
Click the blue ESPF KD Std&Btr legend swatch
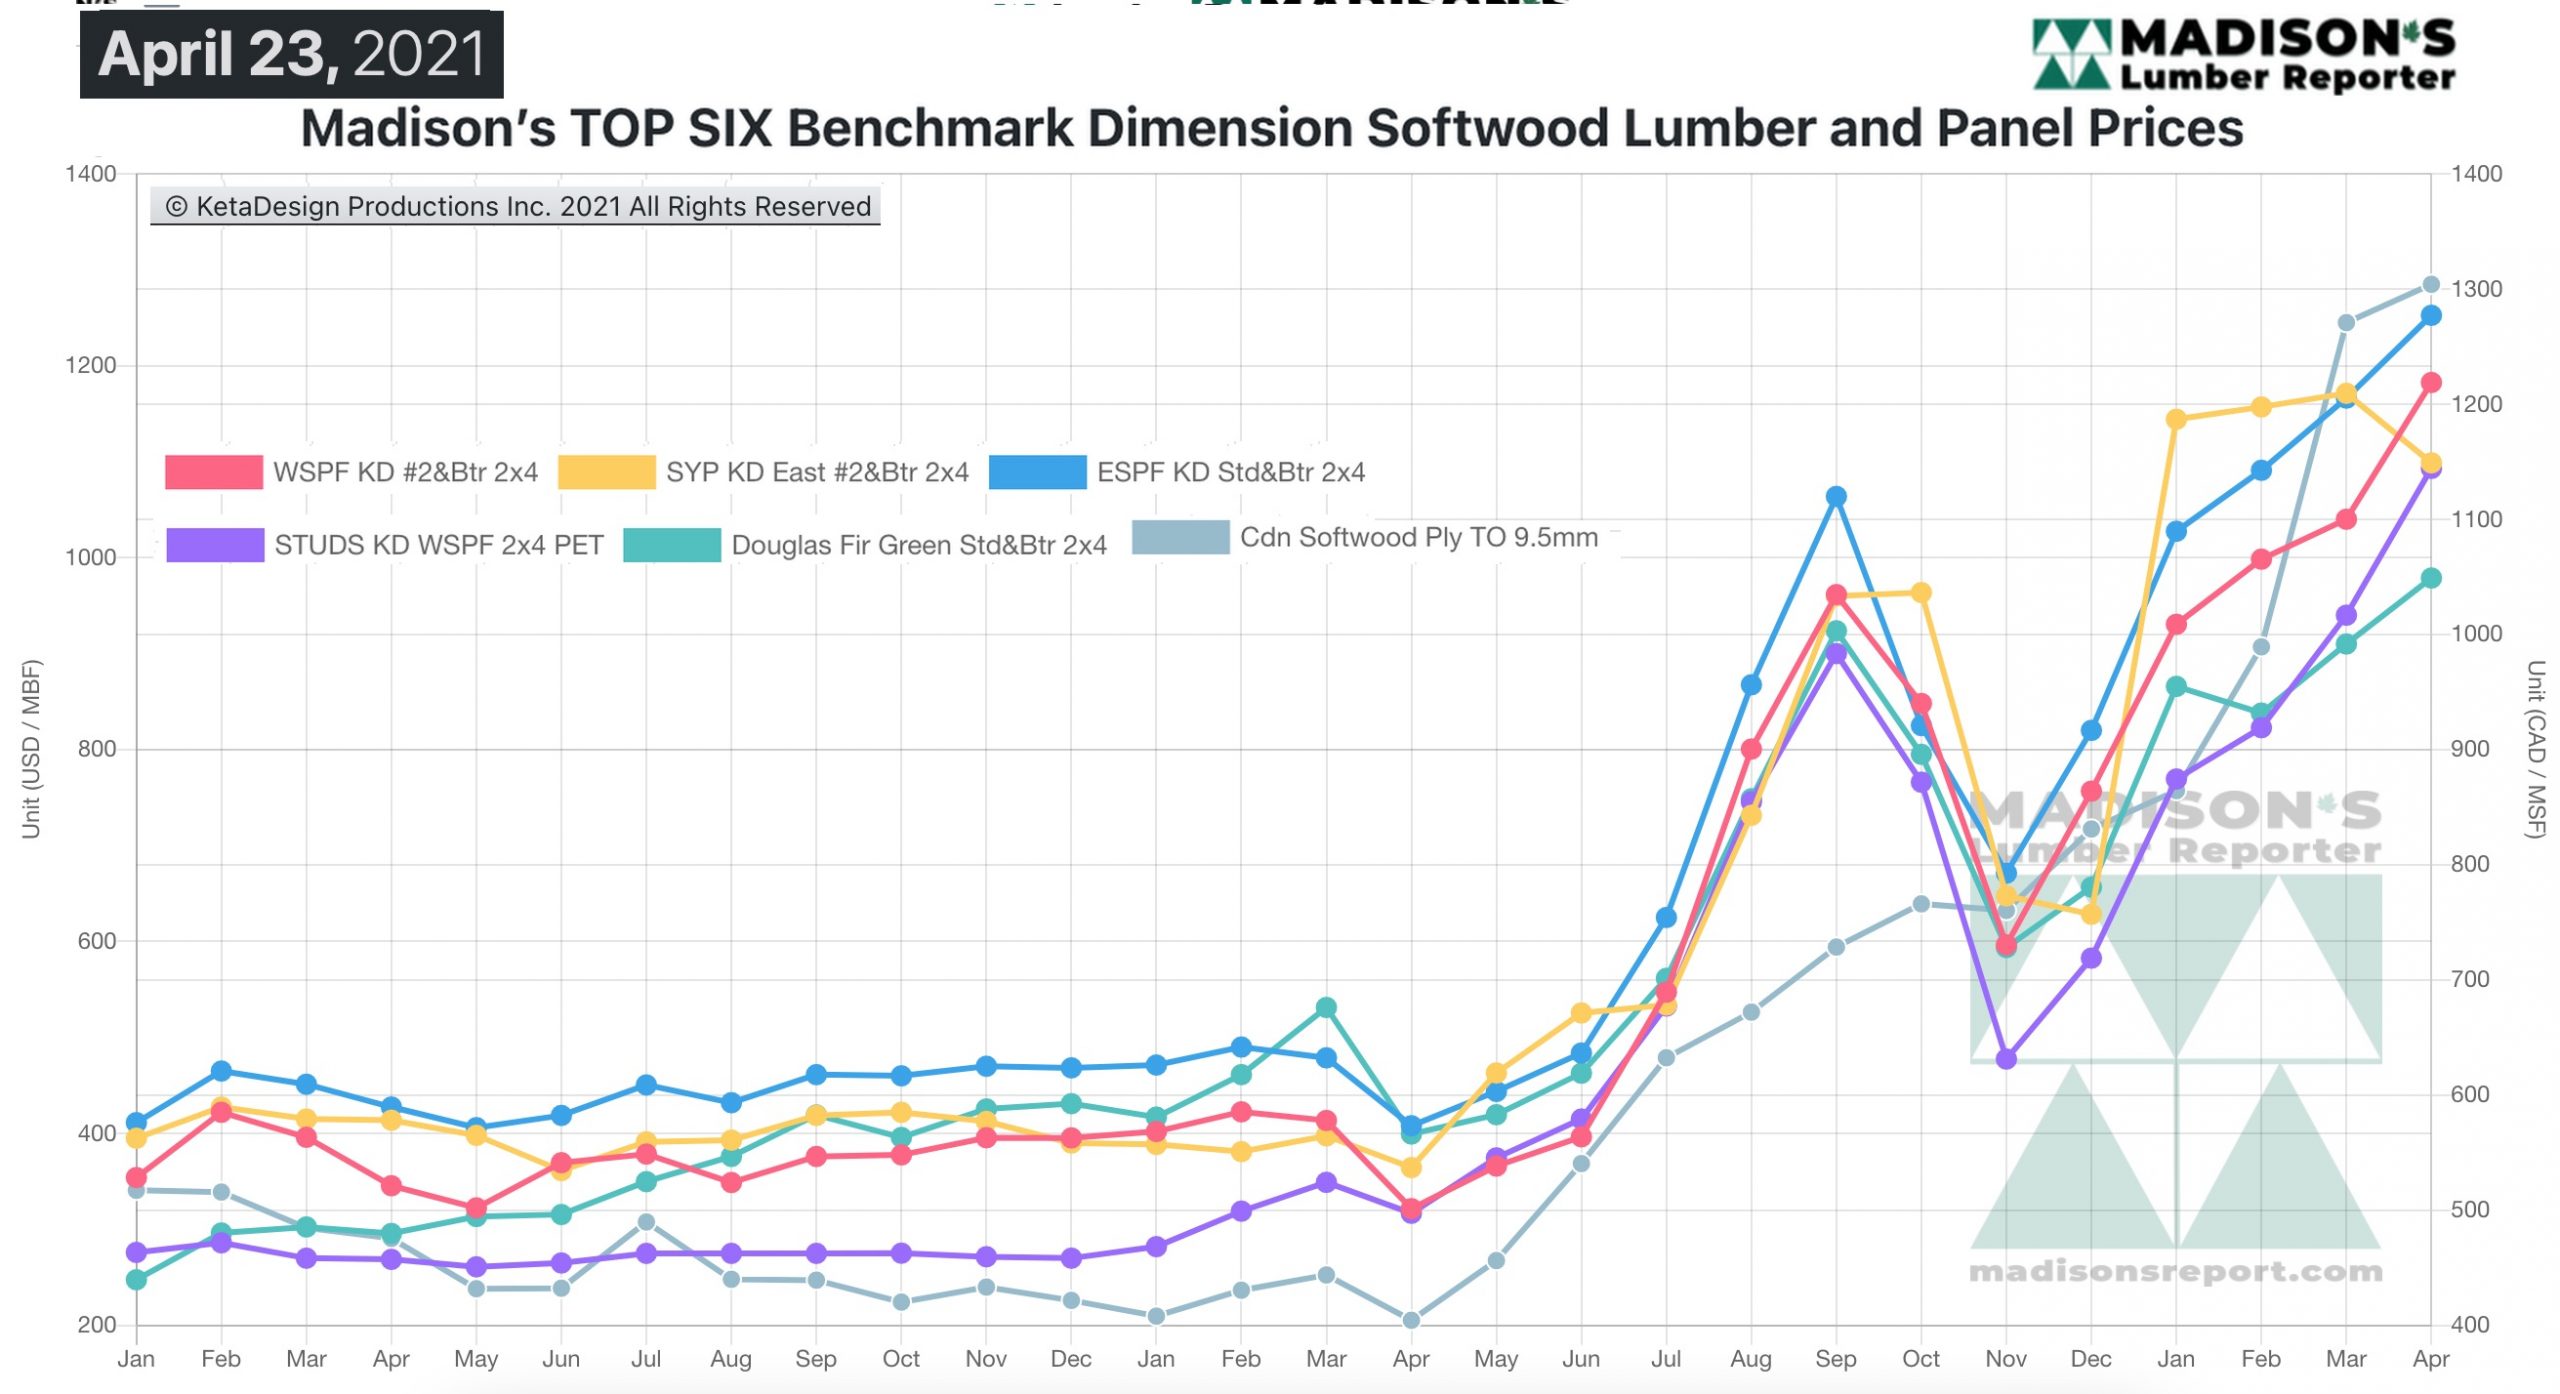coord(1037,472)
